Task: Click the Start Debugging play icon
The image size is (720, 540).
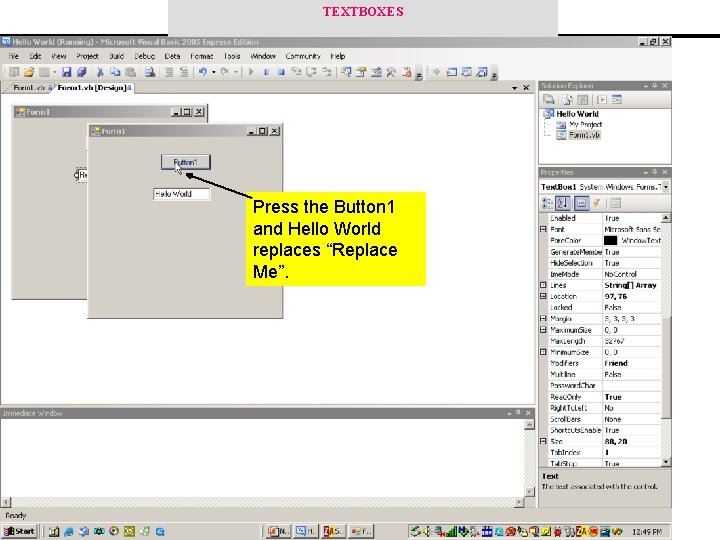Action: (251, 72)
